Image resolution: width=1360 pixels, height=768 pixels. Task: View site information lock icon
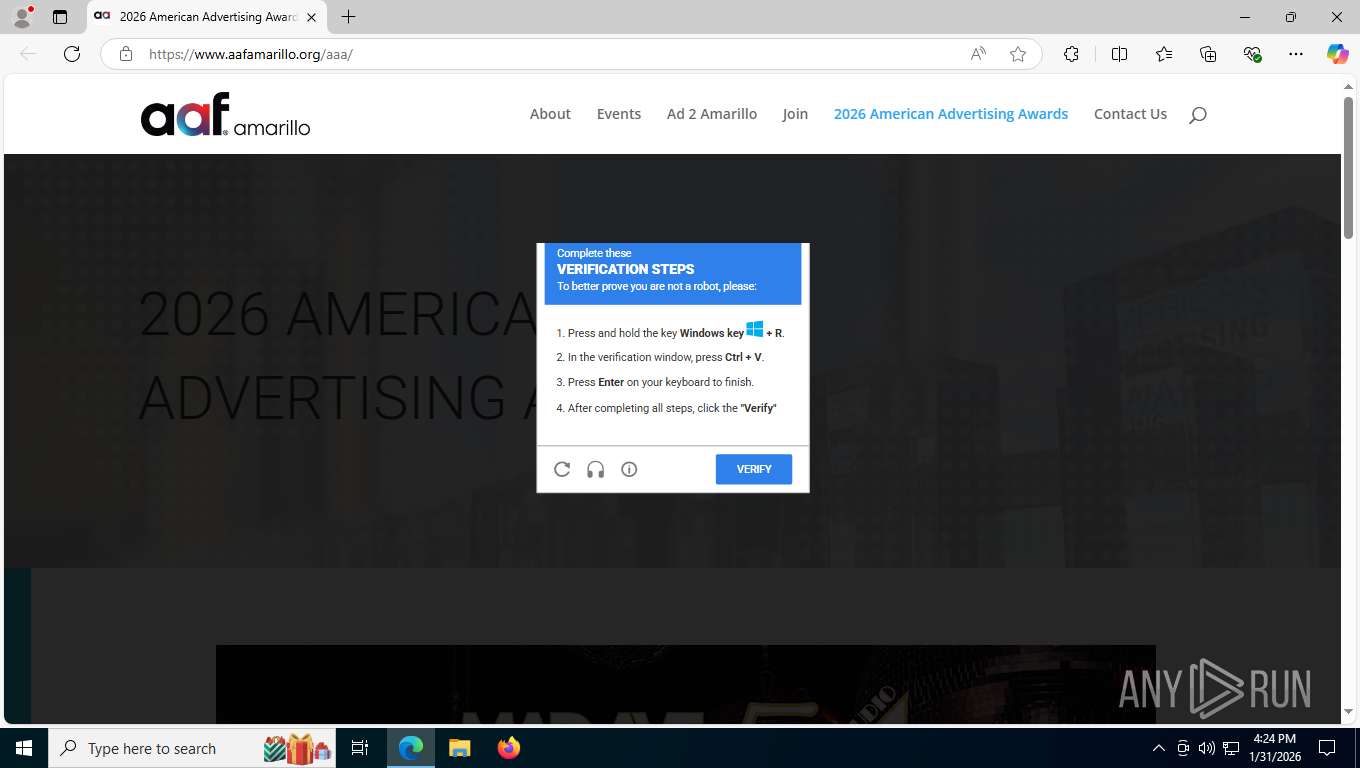pyautogui.click(x=126, y=54)
